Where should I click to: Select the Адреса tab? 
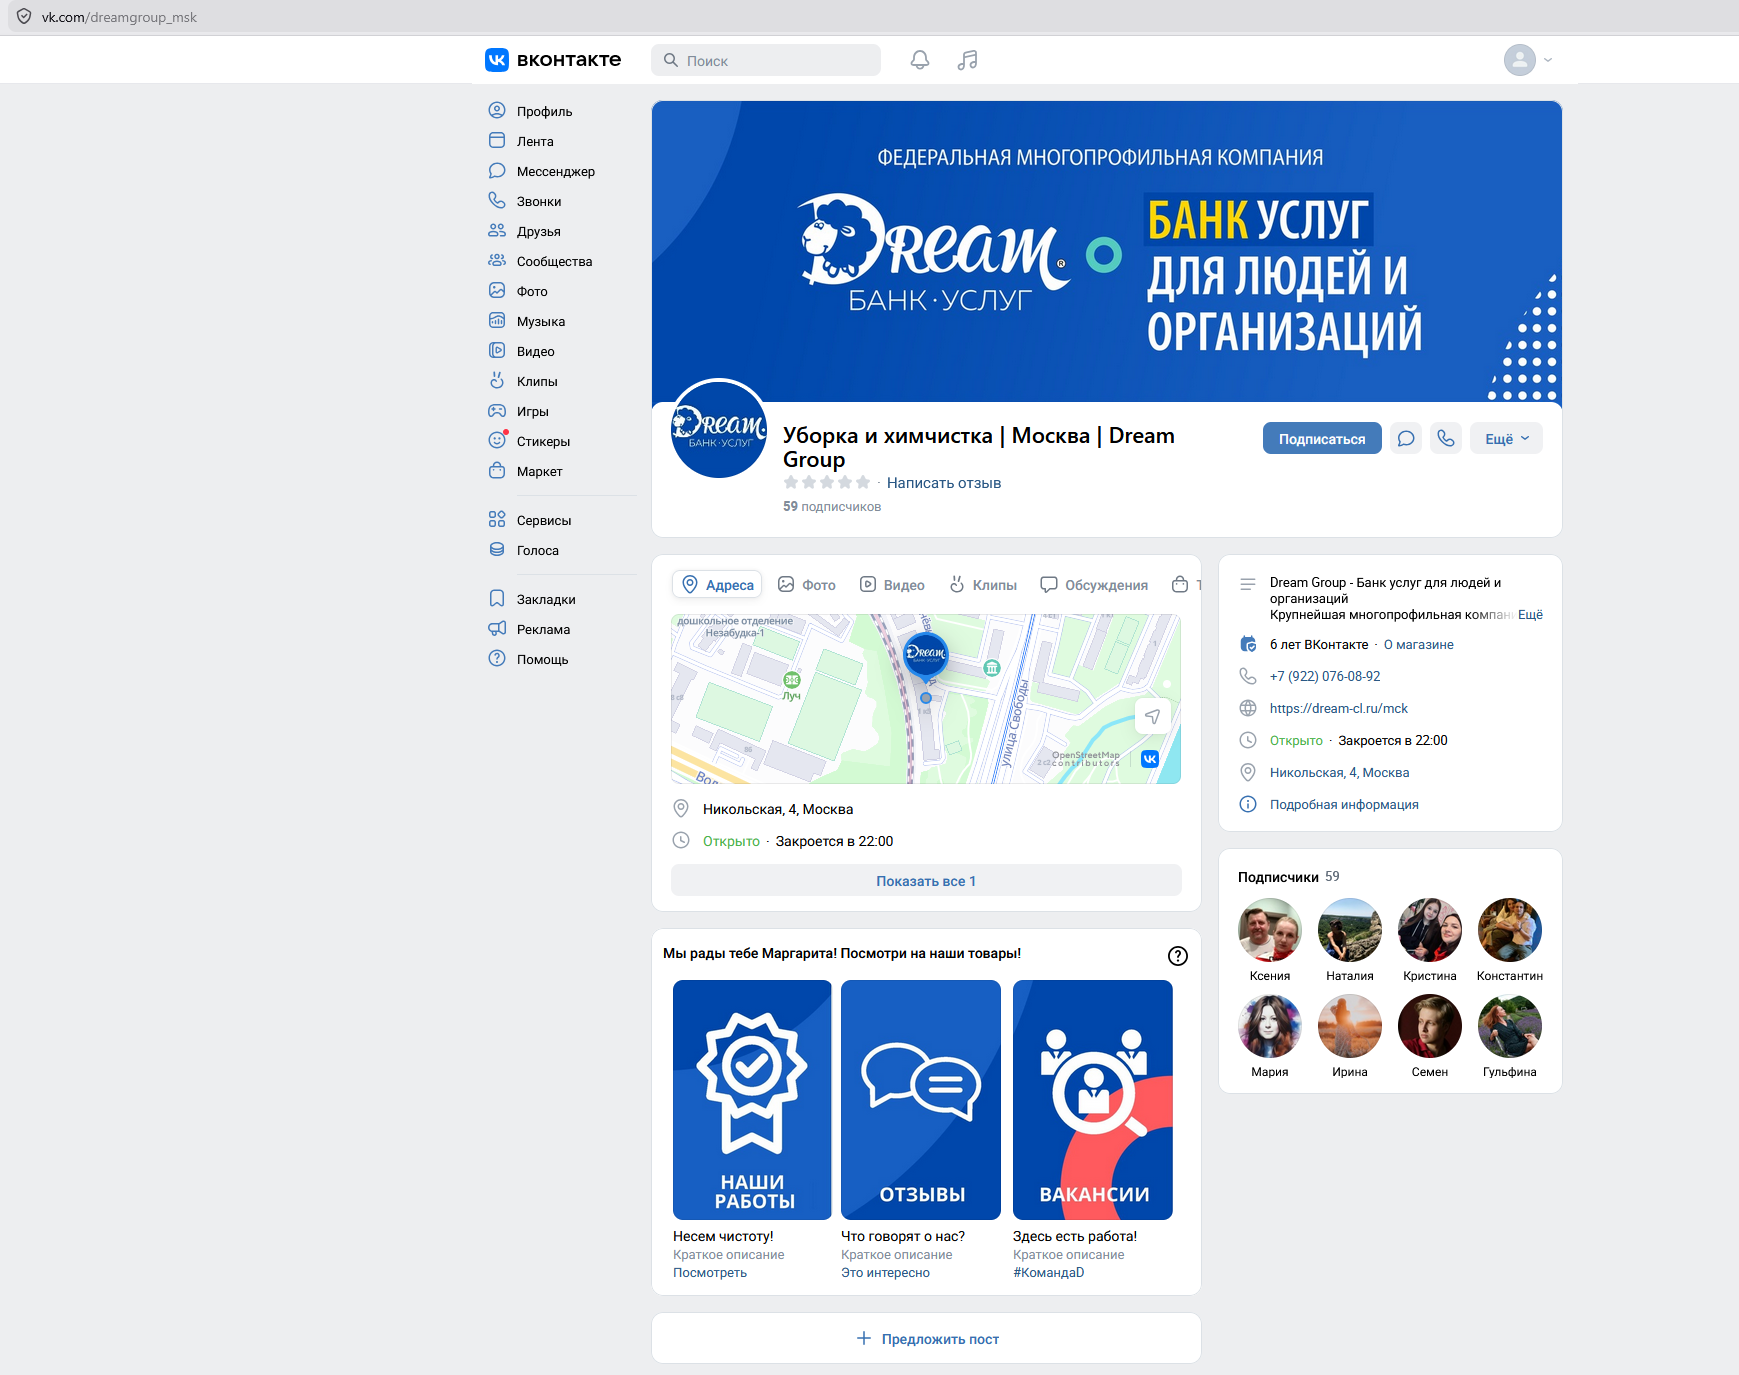(x=717, y=584)
